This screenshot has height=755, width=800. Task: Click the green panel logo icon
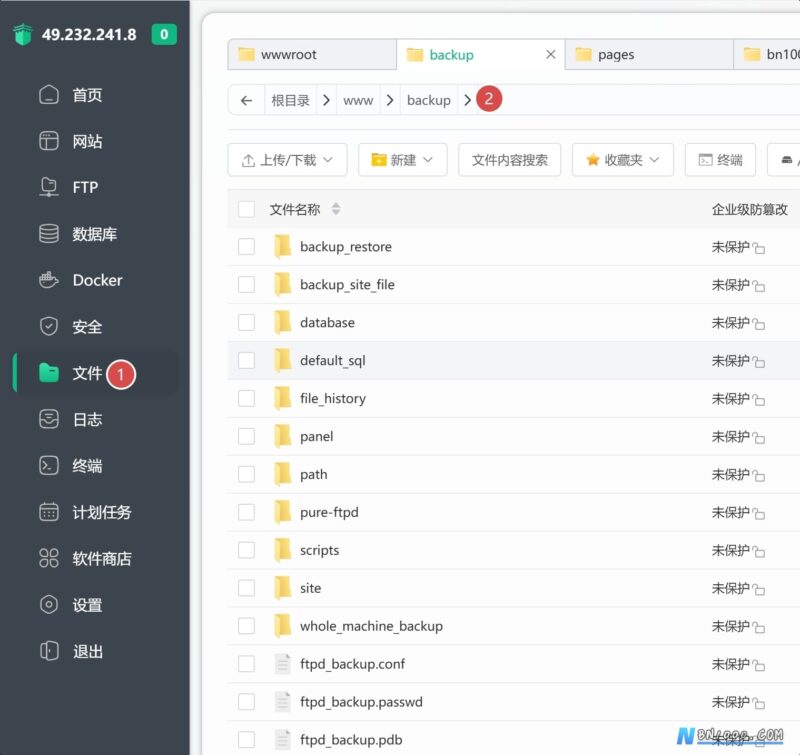coord(22,34)
